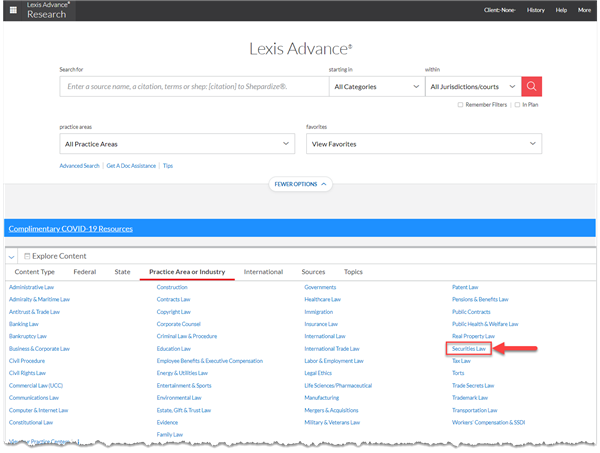
Task: Open International Trade Law link
Action: [332, 349]
